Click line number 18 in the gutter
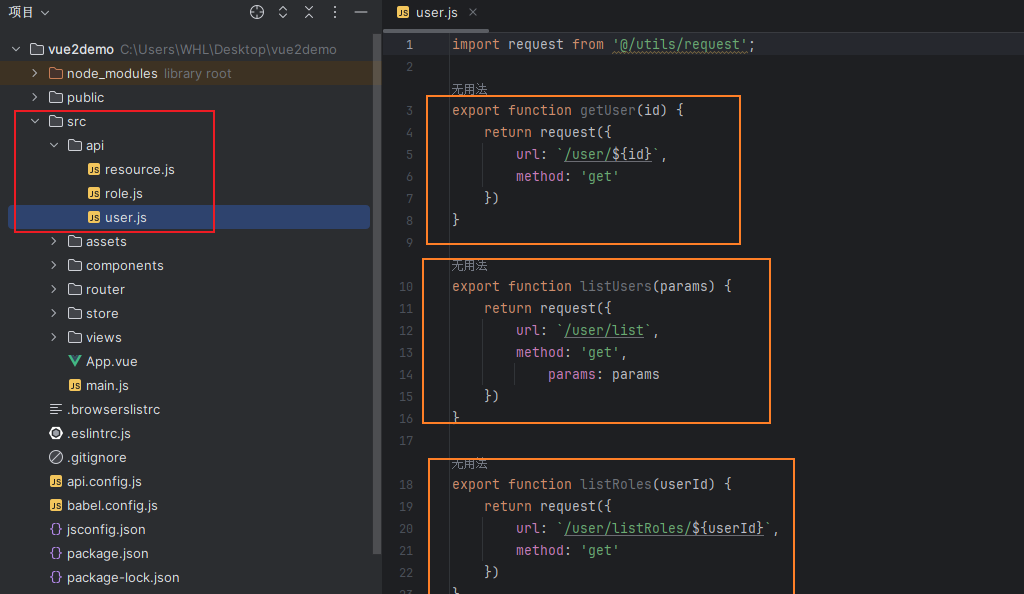Image resolution: width=1024 pixels, height=594 pixels. click(406, 484)
